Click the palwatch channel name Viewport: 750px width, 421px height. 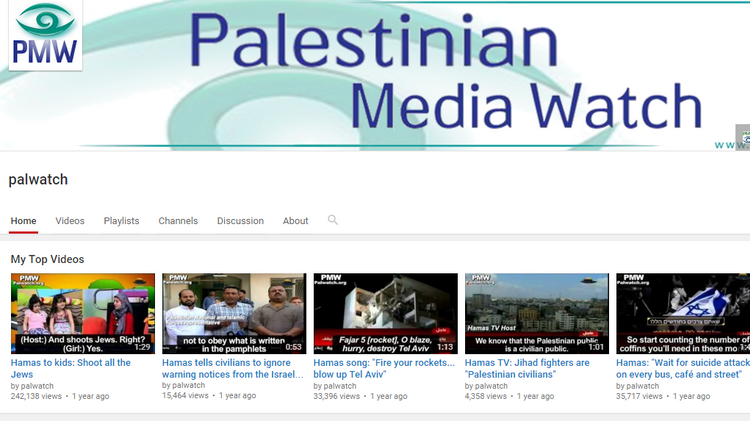pyautogui.click(x=38, y=179)
